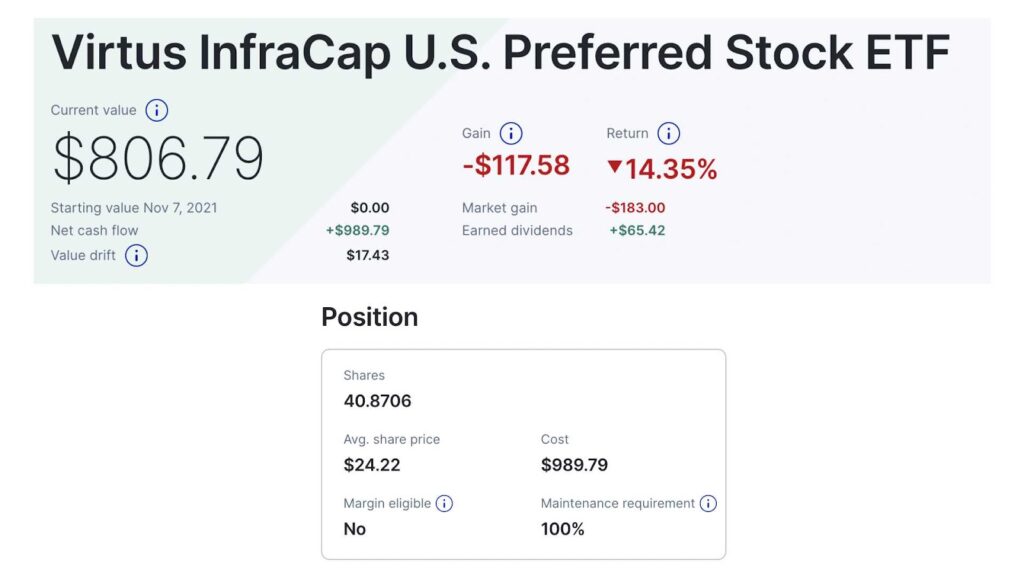Image resolution: width=1024 pixels, height=576 pixels.
Task: Click the info icon next to Return
Action: tap(669, 133)
